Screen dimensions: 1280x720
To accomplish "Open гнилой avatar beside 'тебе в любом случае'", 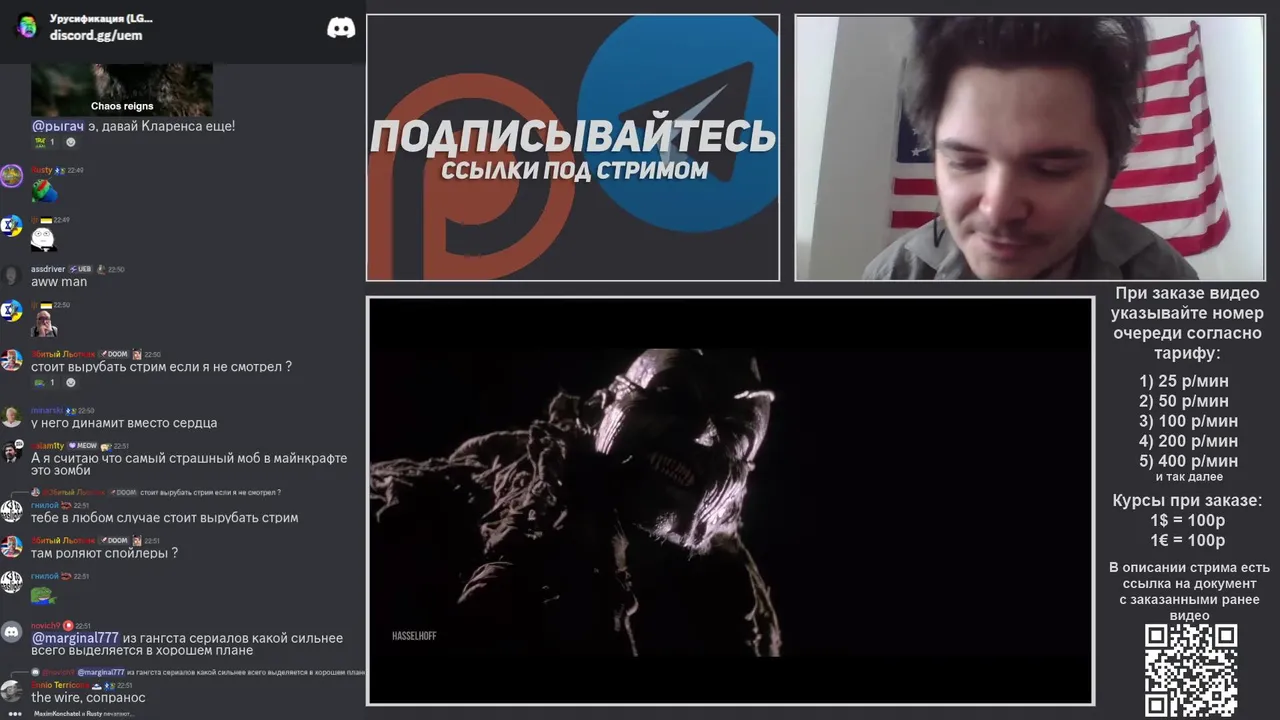I will 11,512.
